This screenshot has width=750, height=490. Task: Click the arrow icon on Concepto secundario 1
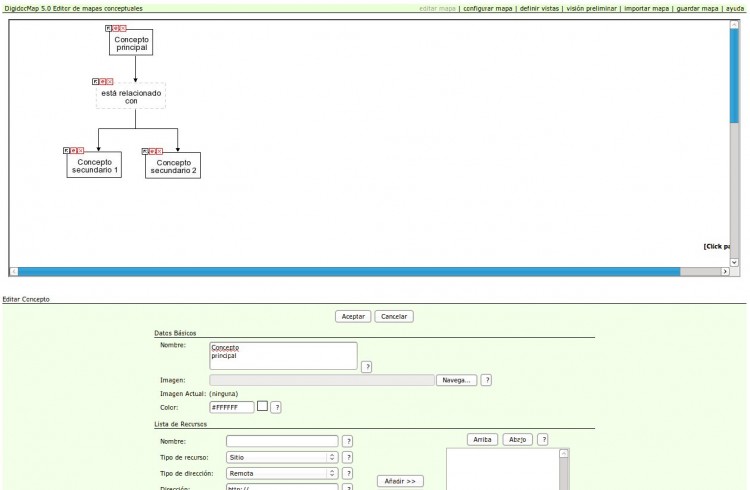[66, 150]
